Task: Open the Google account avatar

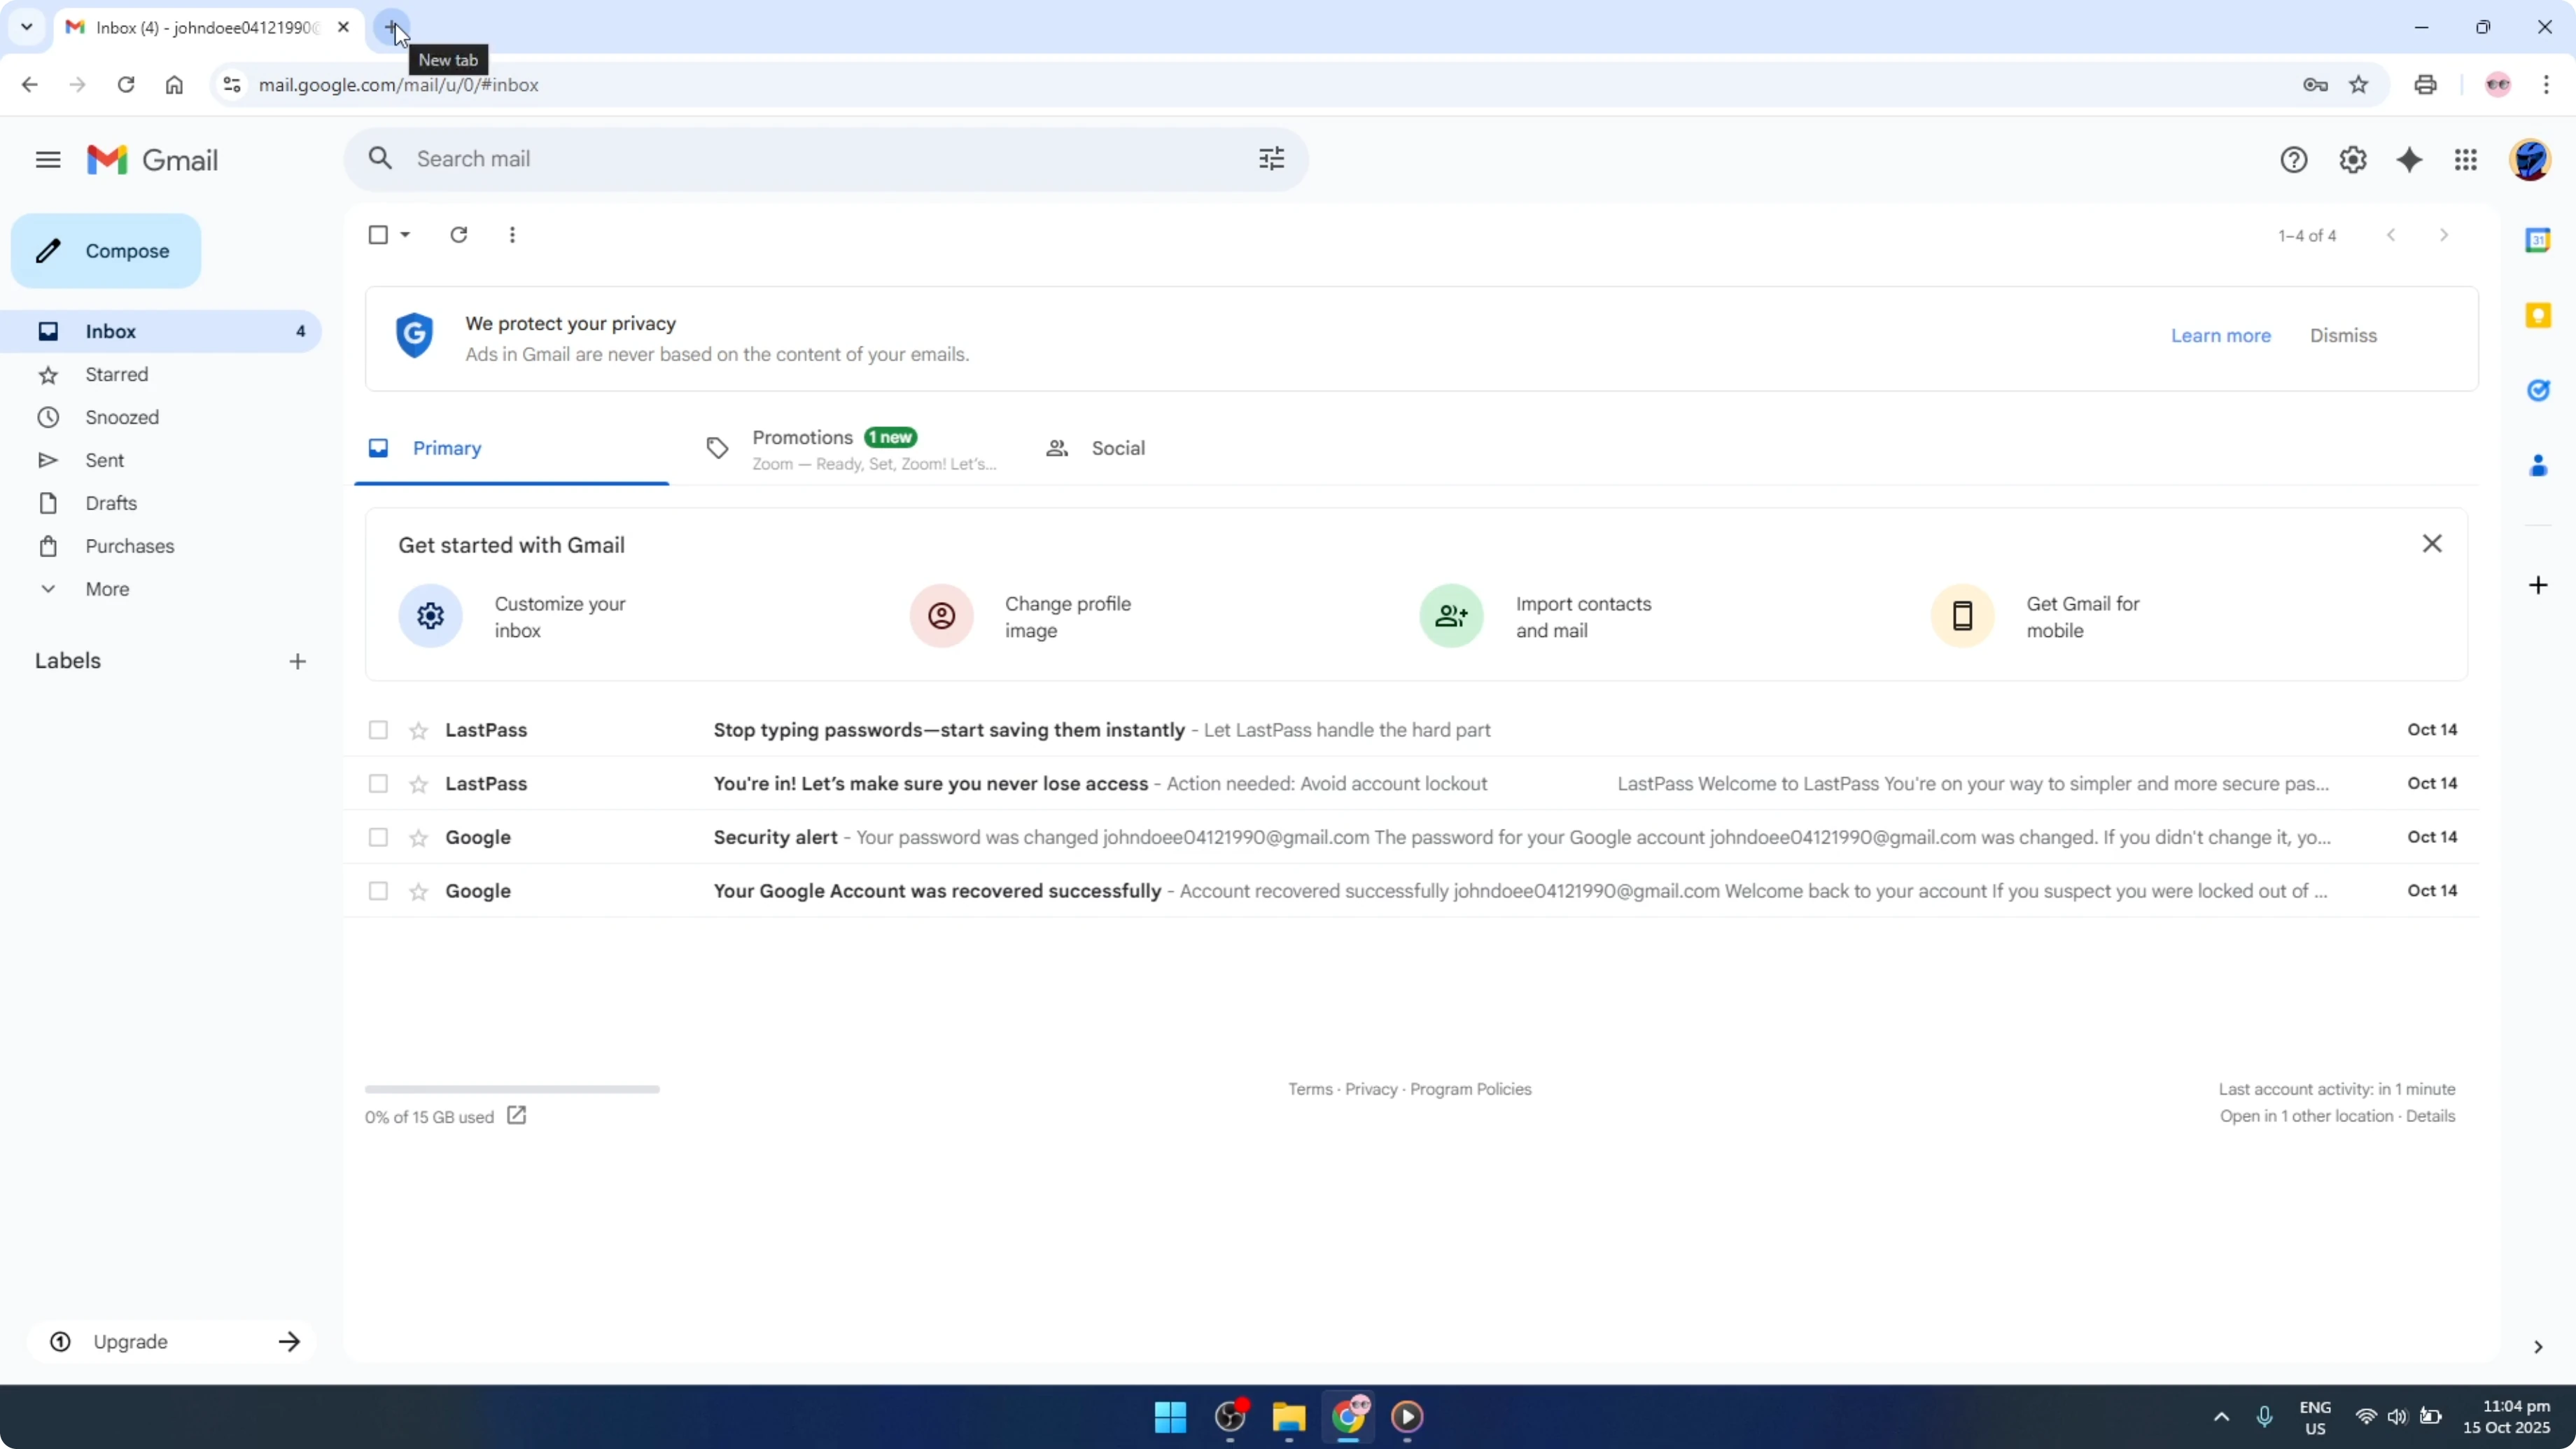Action: point(2529,160)
